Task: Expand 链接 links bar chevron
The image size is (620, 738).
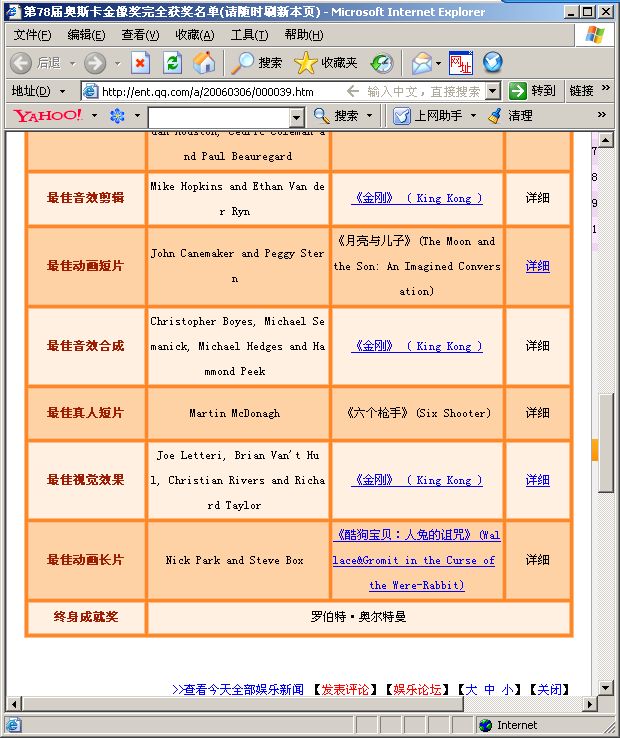Action: (605, 88)
